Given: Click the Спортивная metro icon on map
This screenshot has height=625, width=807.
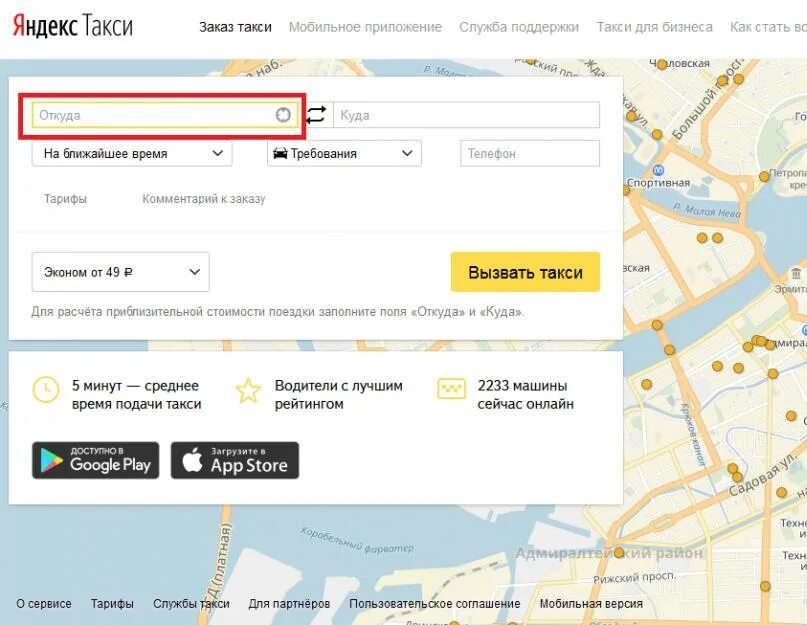Looking at the screenshot, I should coord(658,170).
